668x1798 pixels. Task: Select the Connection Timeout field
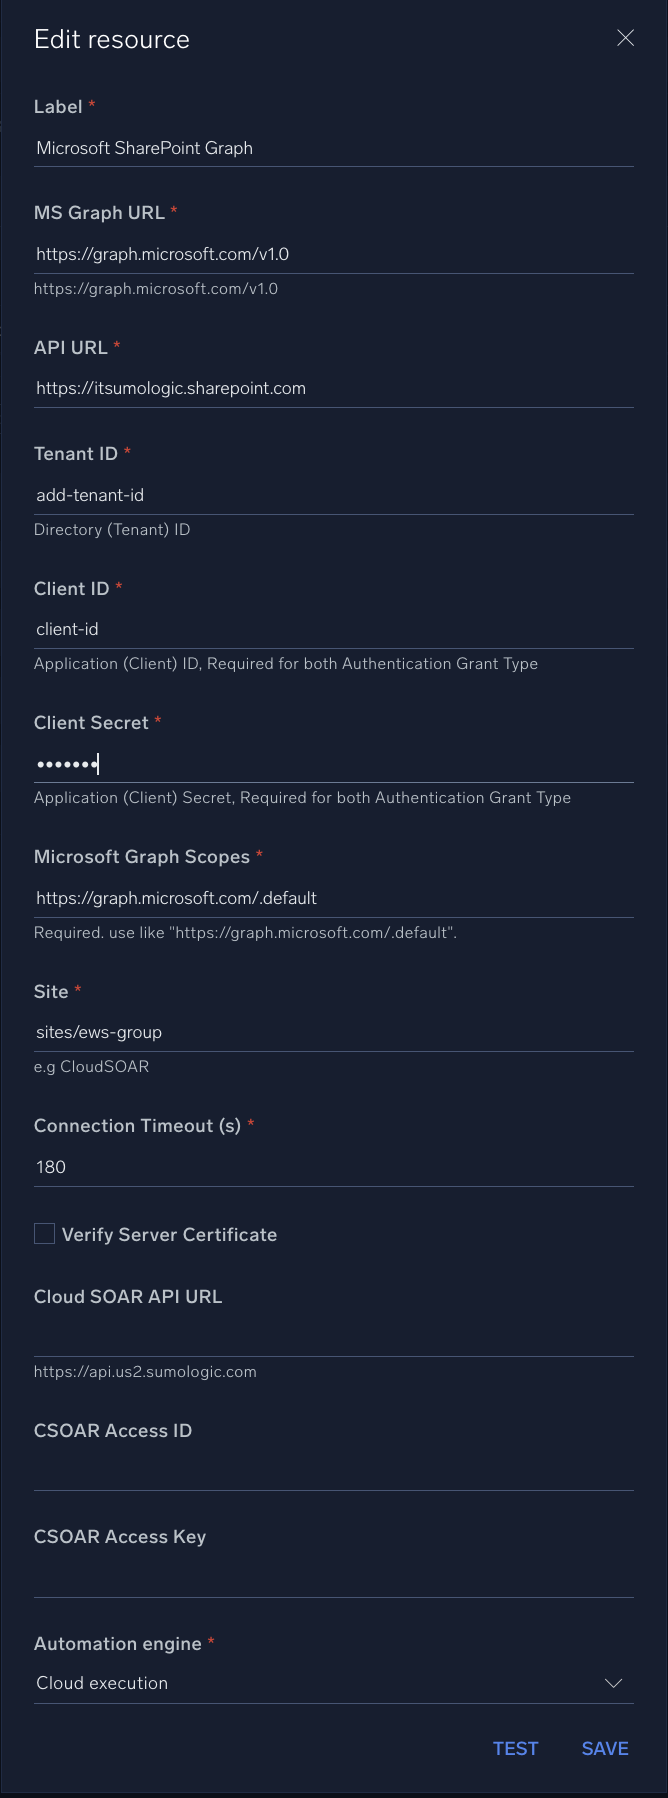click(333, 1166)
